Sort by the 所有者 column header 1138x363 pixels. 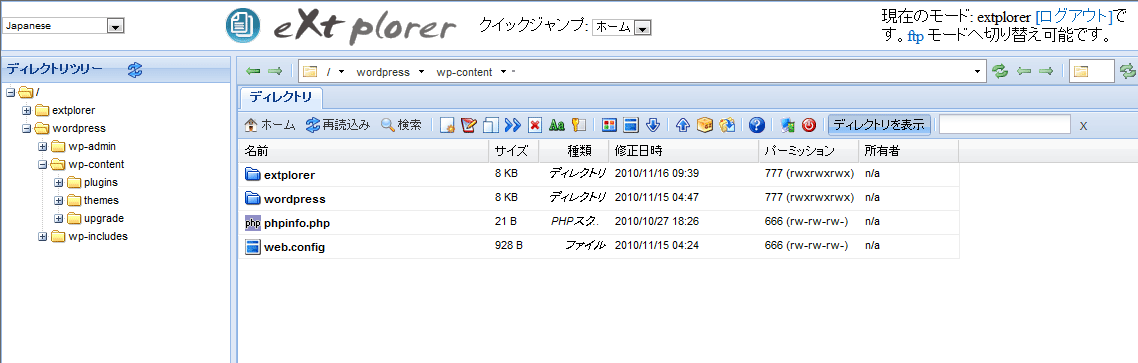[x=909, y=151]
